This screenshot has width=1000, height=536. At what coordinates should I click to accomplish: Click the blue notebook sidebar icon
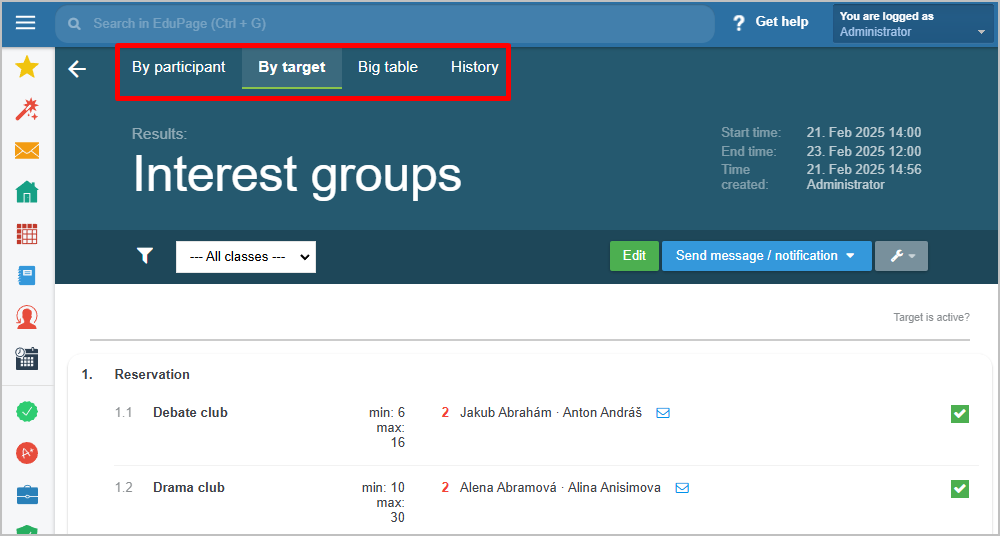click(x=27, y=276)
